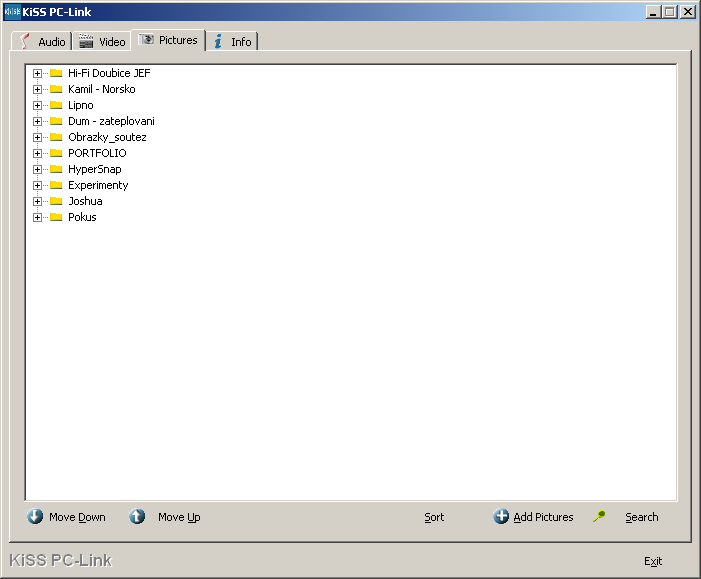The image size is (701, 579).
Task: Click the blue Move Up arrow icon
Action: (x=137, y=516)
